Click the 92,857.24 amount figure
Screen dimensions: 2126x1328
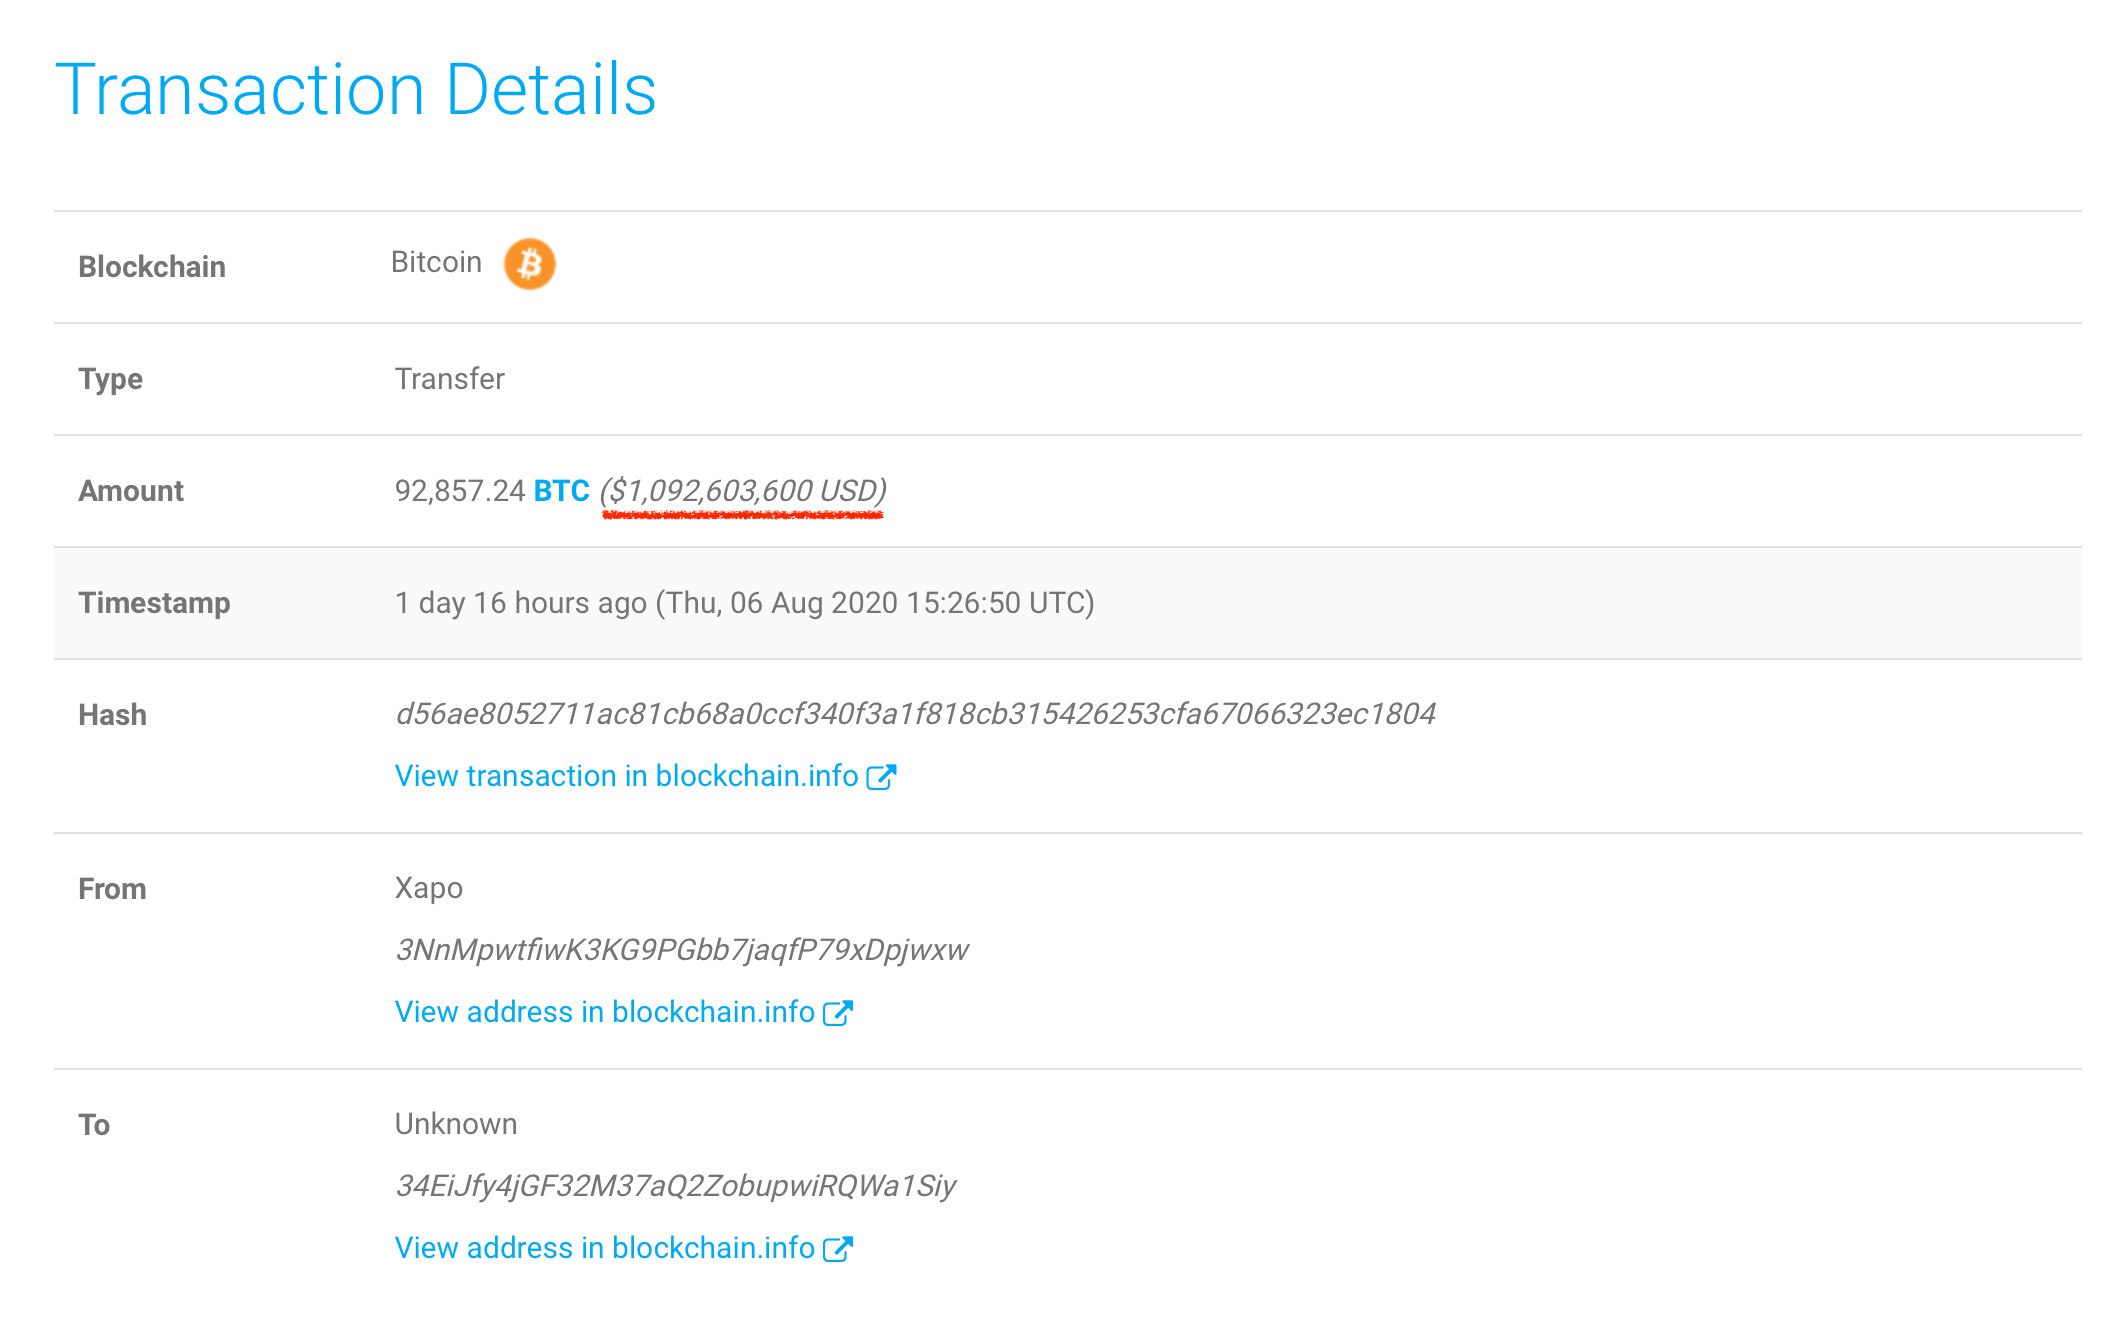(460, 491)
